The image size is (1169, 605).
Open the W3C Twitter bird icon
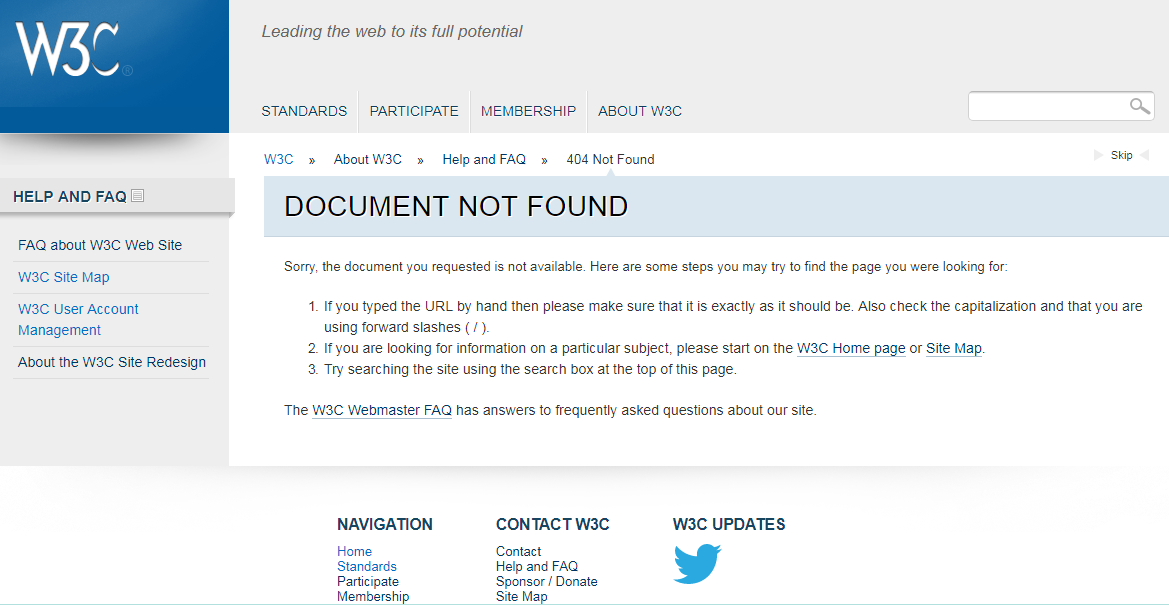click(x=697, y=563)
